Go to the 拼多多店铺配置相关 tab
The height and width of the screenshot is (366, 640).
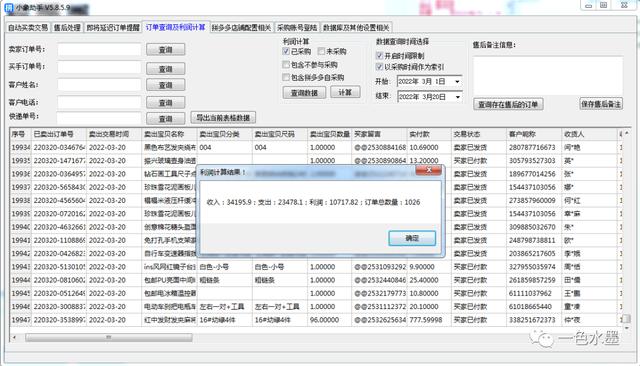pyautogui.click(x=241, y=27)
